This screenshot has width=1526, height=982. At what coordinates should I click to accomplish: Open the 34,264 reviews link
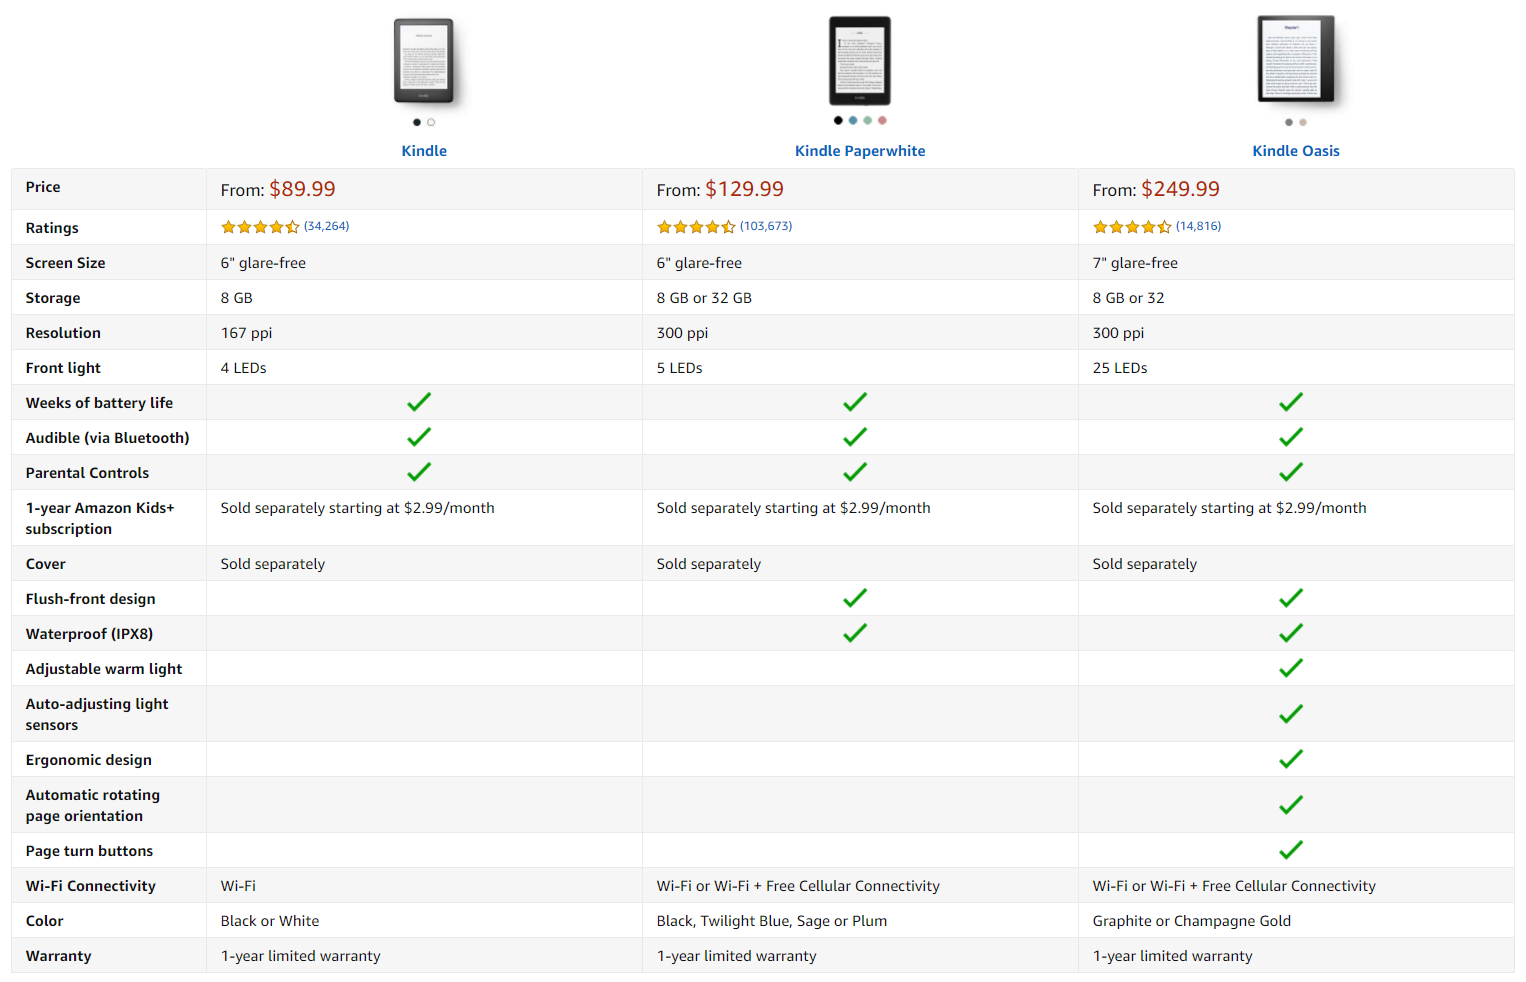pyautogui.click(x=327, y=226)
